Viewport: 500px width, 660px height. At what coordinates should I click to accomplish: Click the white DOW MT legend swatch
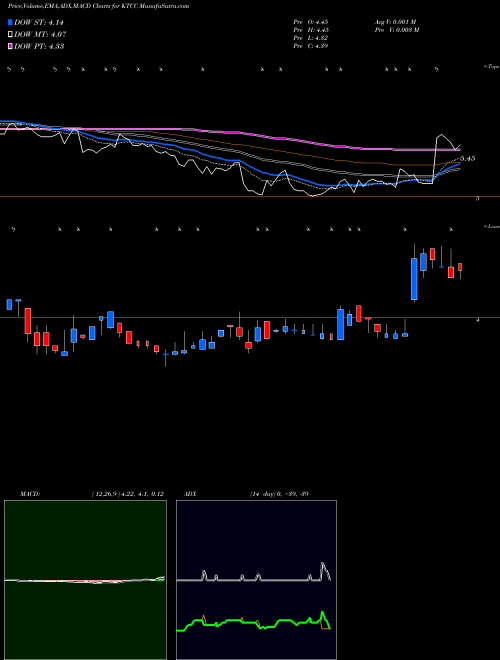coord(10,34)
